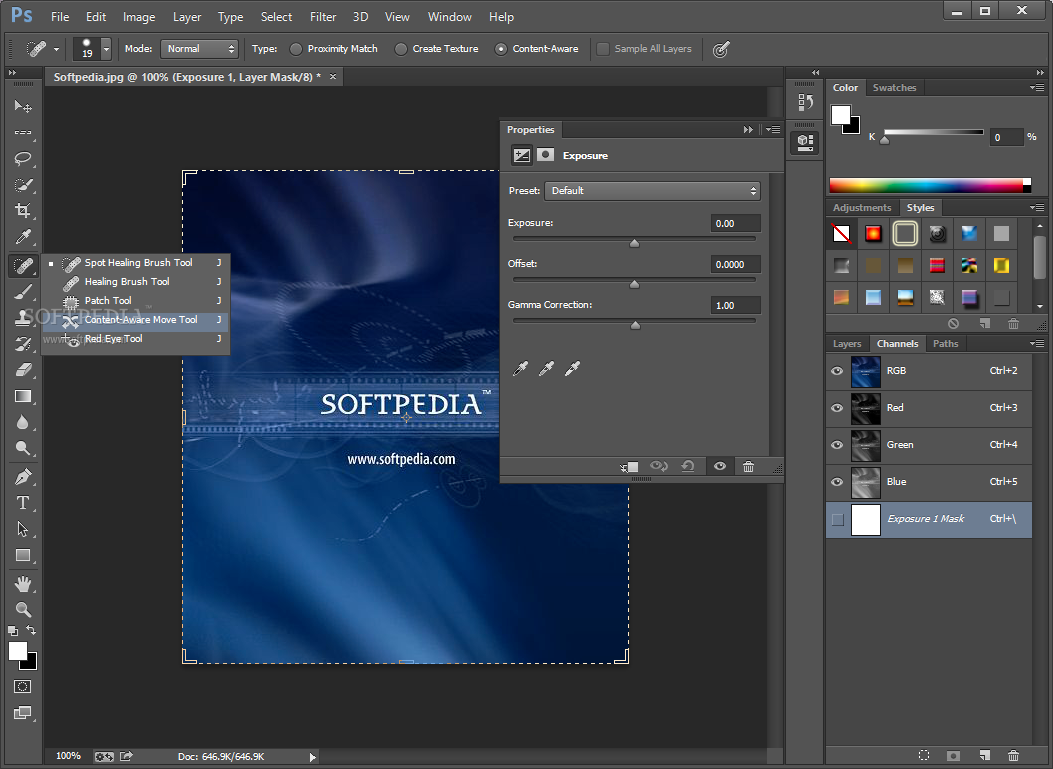Screen dimensions: 1053x769
Task: Select the Move tool
Action: (23, 106)
